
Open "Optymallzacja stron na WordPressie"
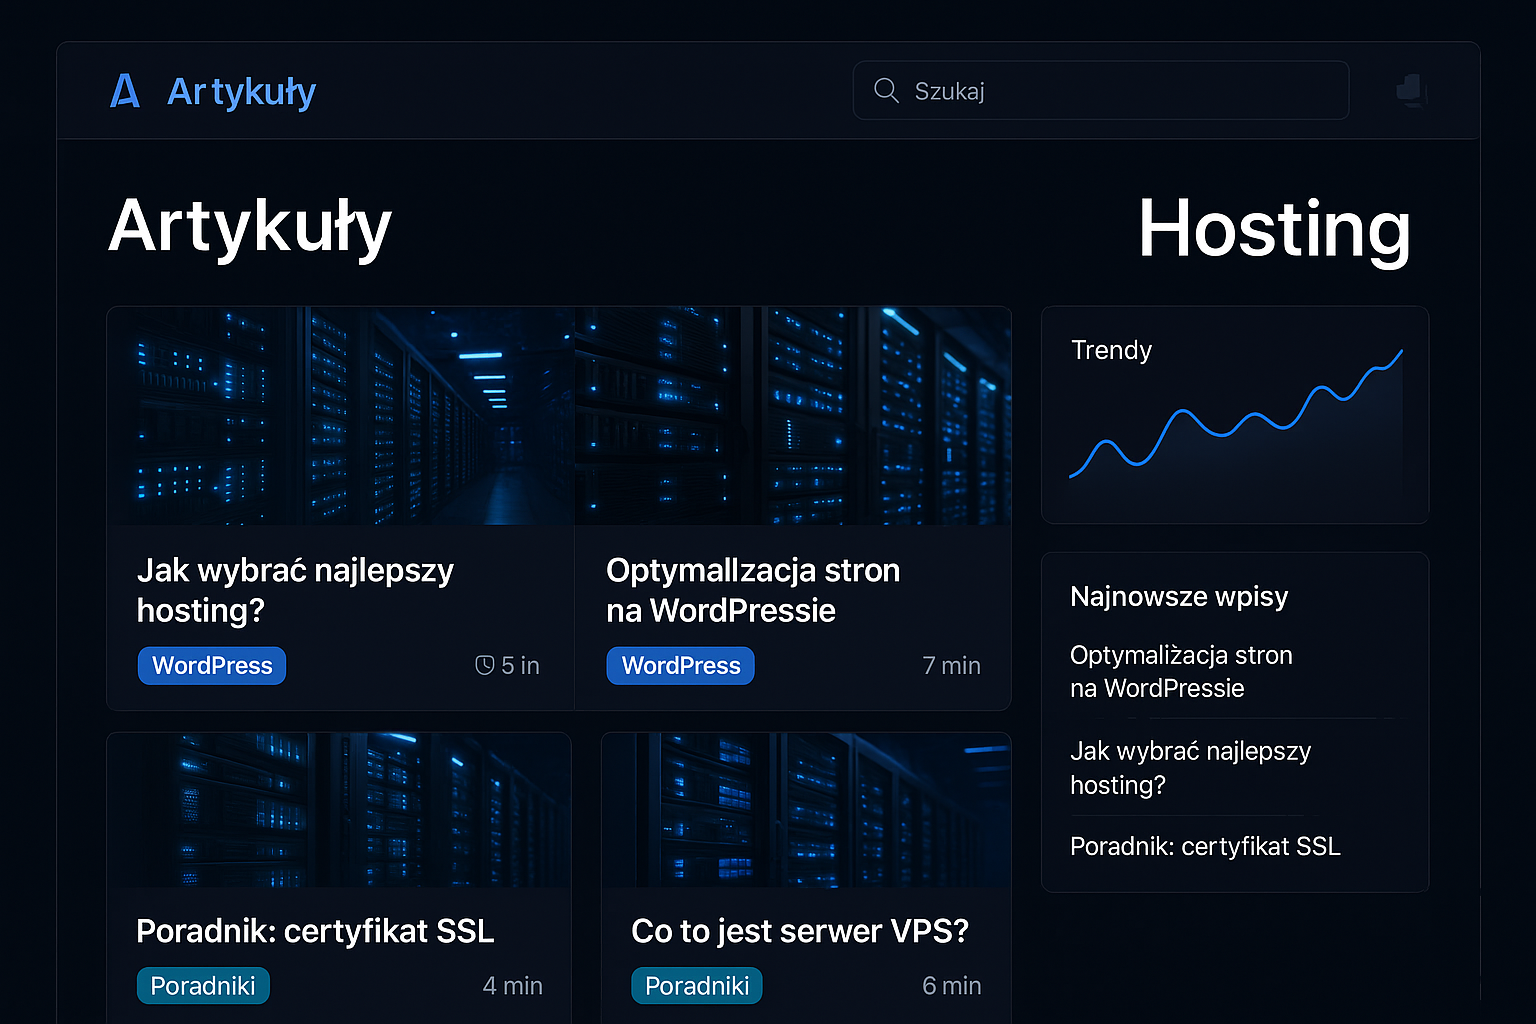tap(753, 590)
